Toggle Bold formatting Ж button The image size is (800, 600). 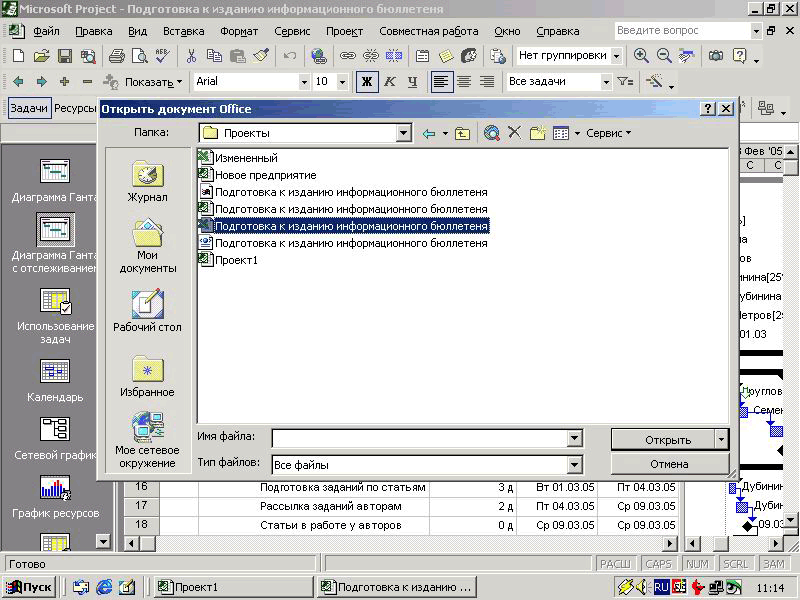(x=367, y=82)
